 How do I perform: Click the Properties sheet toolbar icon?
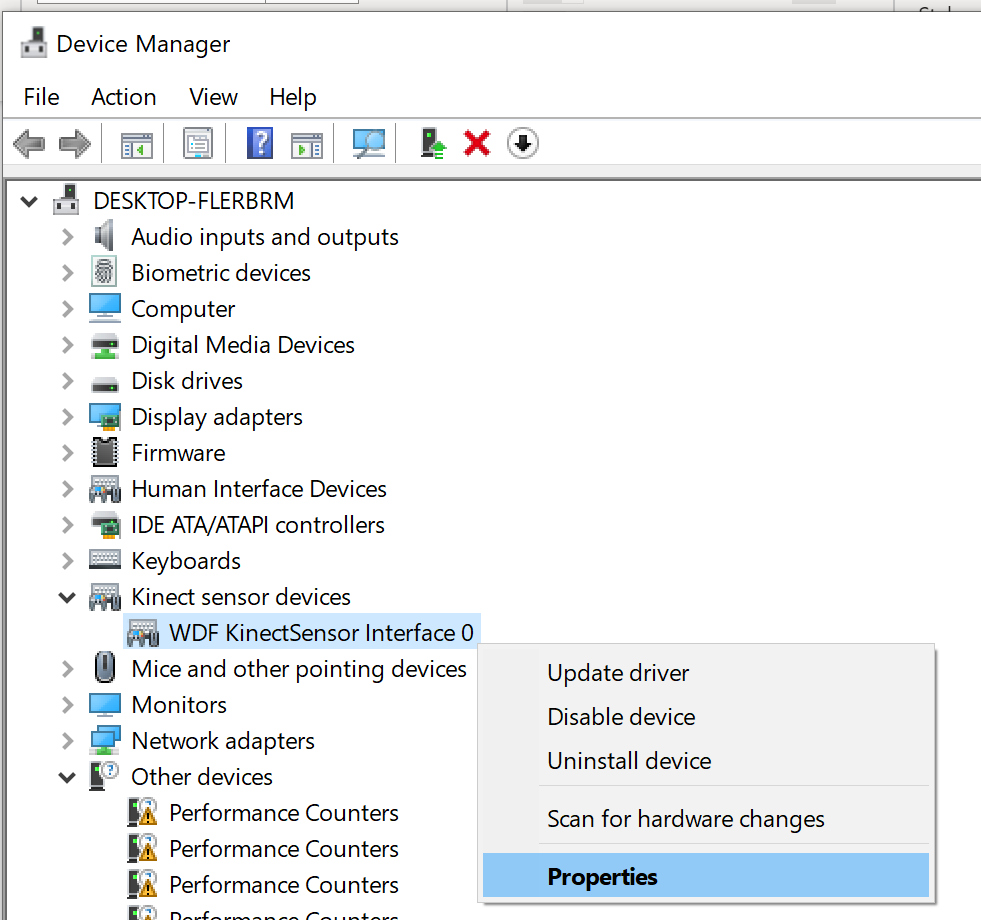click(198, 143)
